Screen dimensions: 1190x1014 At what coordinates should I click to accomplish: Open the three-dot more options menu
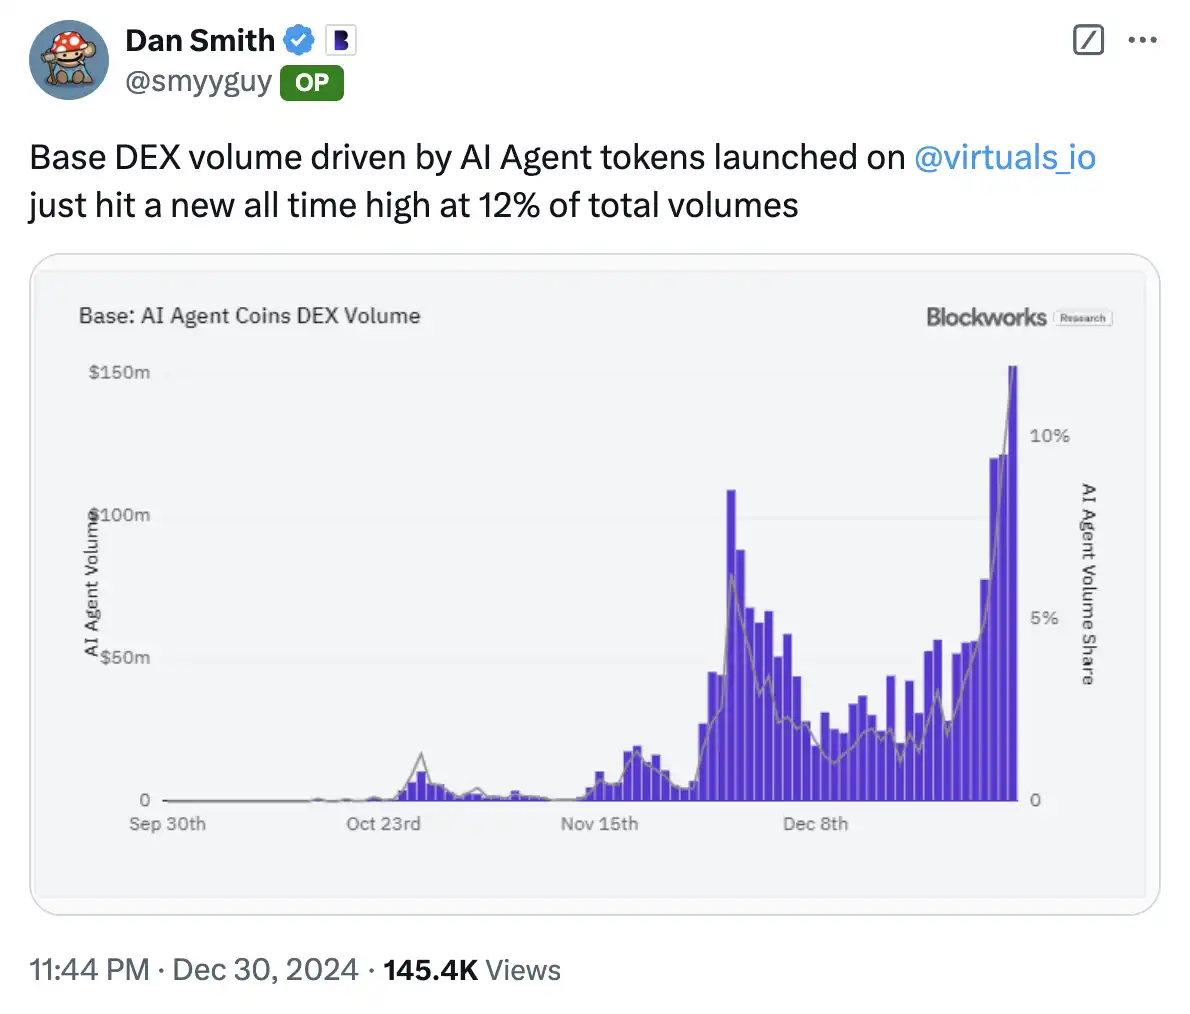coord(1142,40)
